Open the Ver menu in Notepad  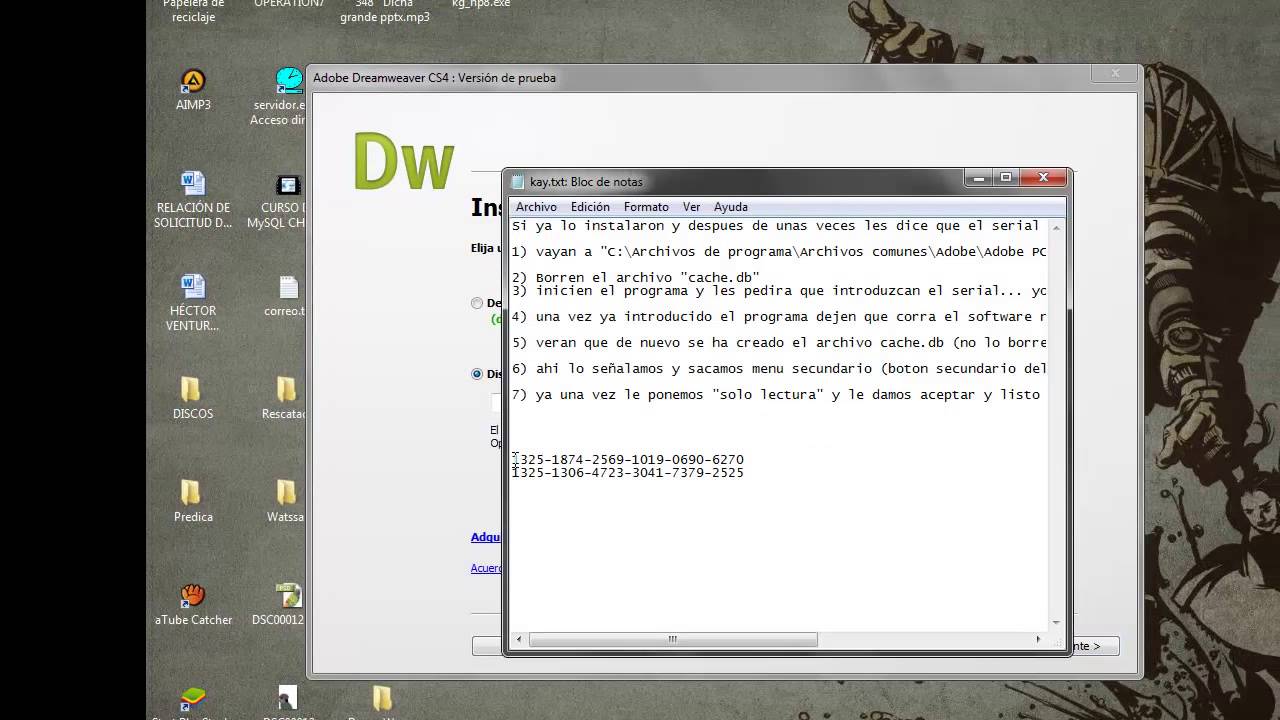[x=691, y=207]
